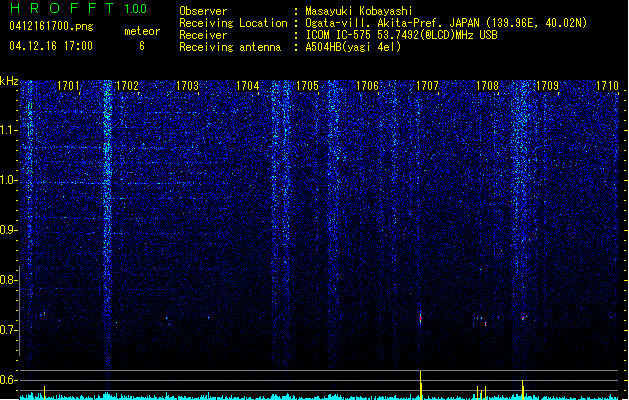This screenshot has width=629, height=400.
Task: Click the 1708 time marker
Action: click(x=487, y=86)
